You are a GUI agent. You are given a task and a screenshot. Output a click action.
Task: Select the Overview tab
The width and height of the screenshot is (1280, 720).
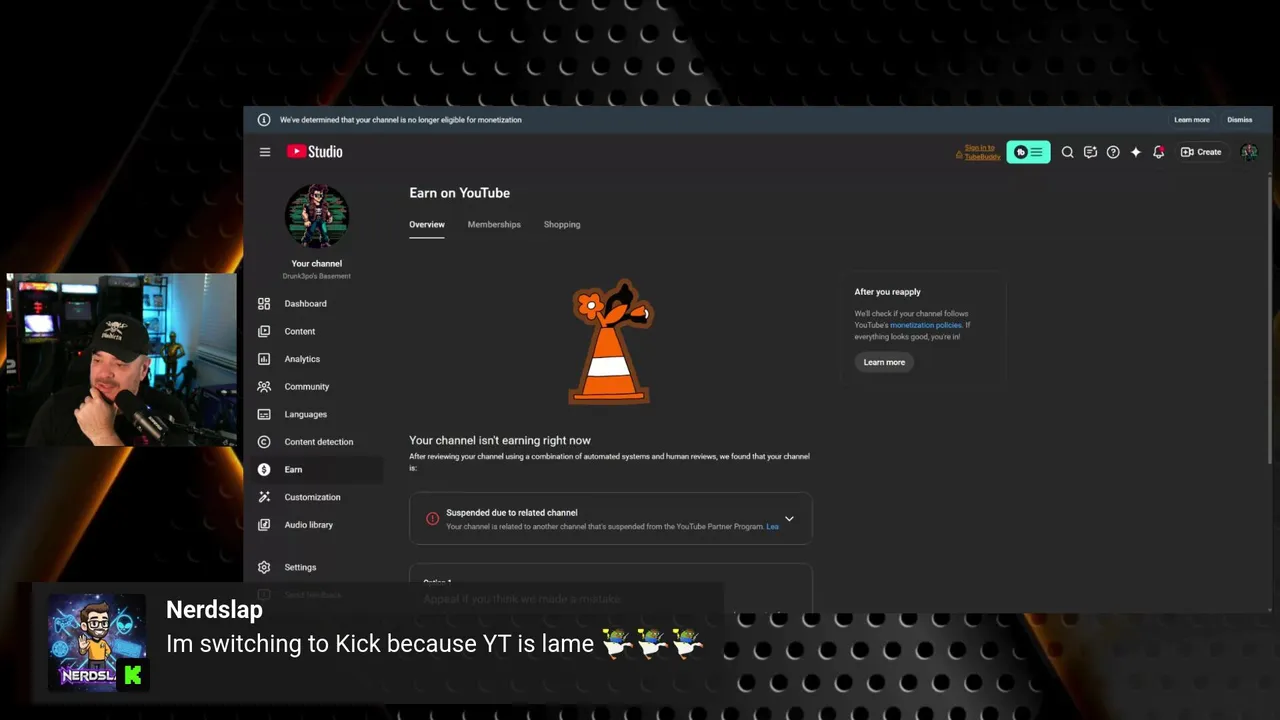point(427,225)
